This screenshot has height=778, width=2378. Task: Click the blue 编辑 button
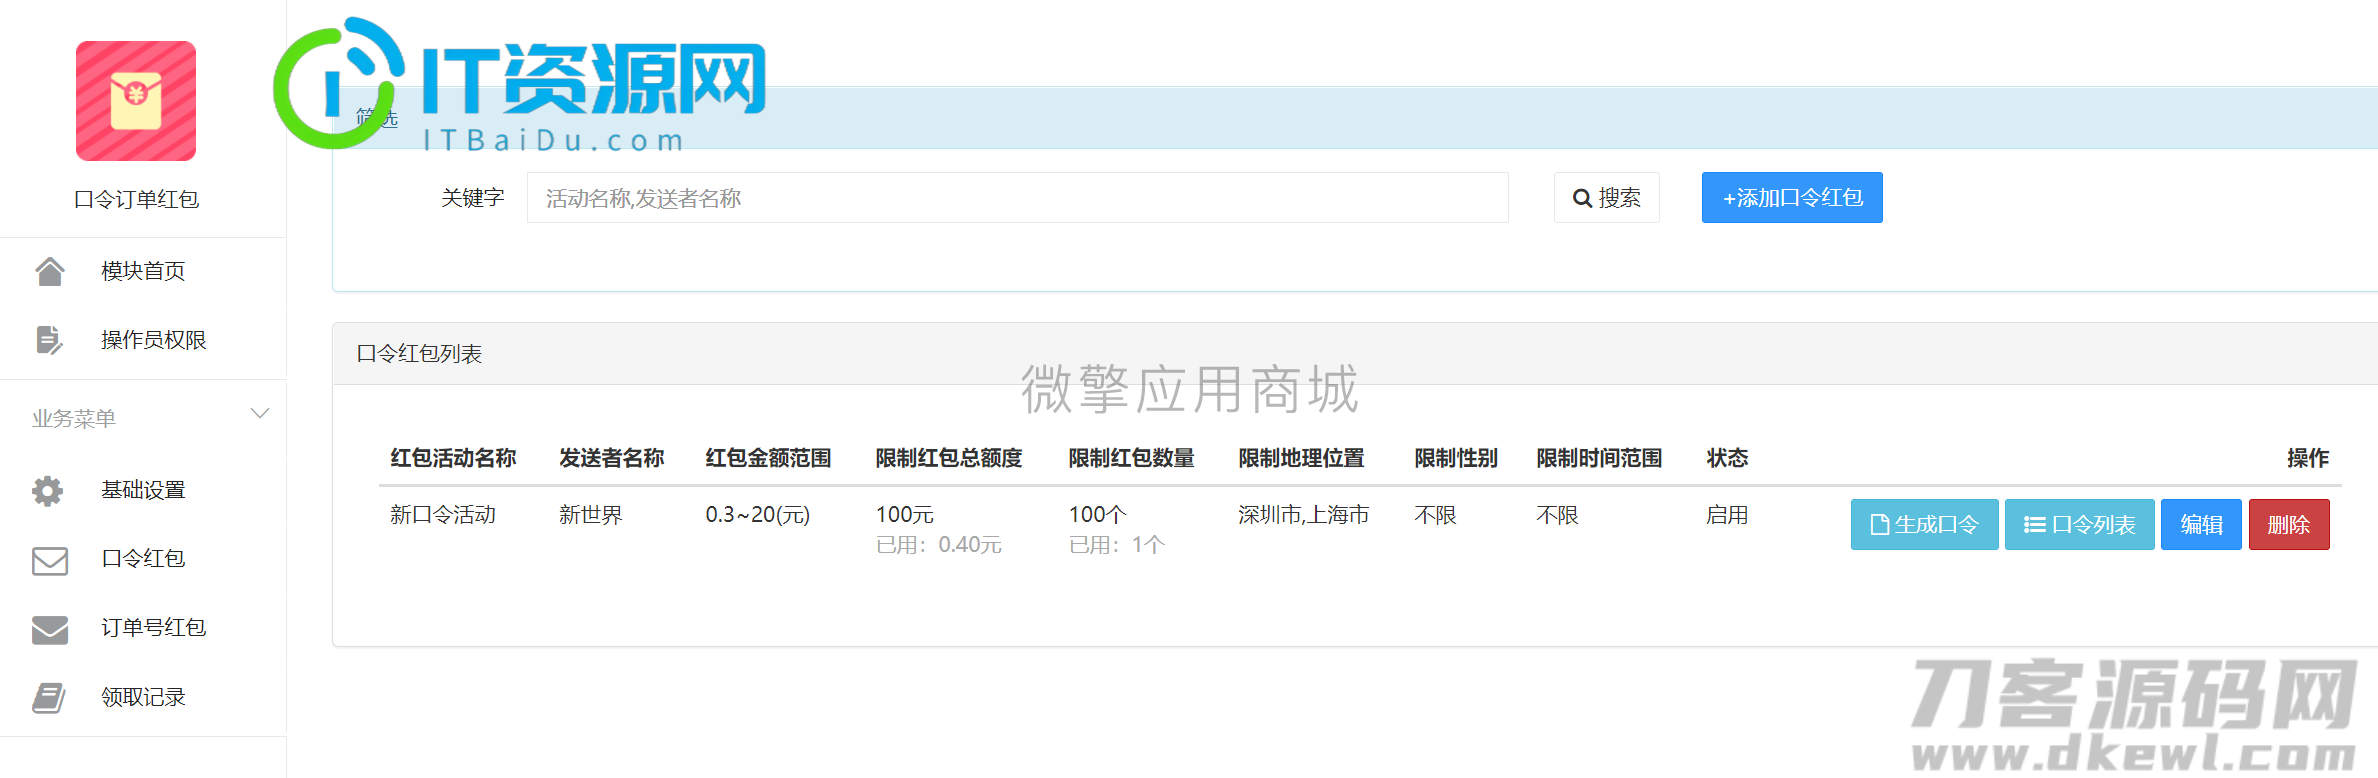[x=2201, y=524]
